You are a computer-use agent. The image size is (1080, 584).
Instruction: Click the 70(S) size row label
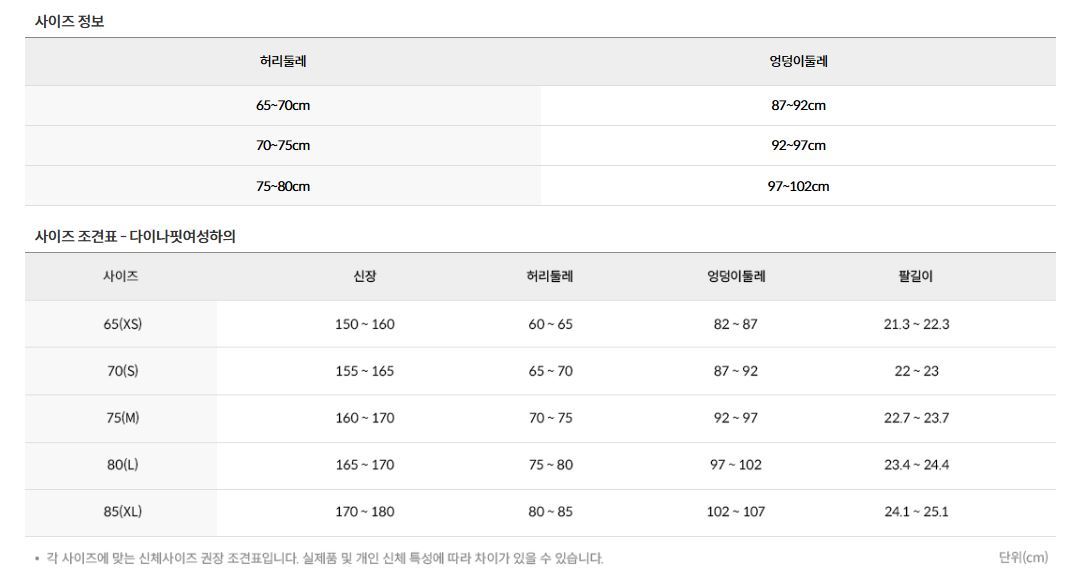(123, 371)
